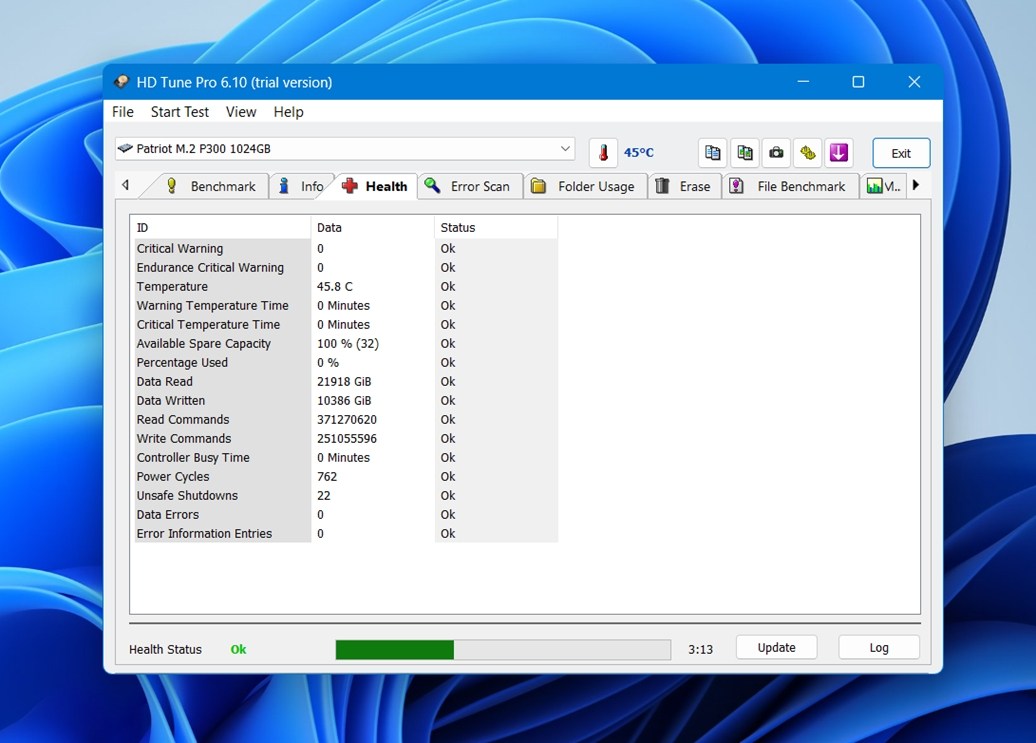Click the Log button
Screen dimensions: 1036x743
pyautogui.click(x=878, y=648)
